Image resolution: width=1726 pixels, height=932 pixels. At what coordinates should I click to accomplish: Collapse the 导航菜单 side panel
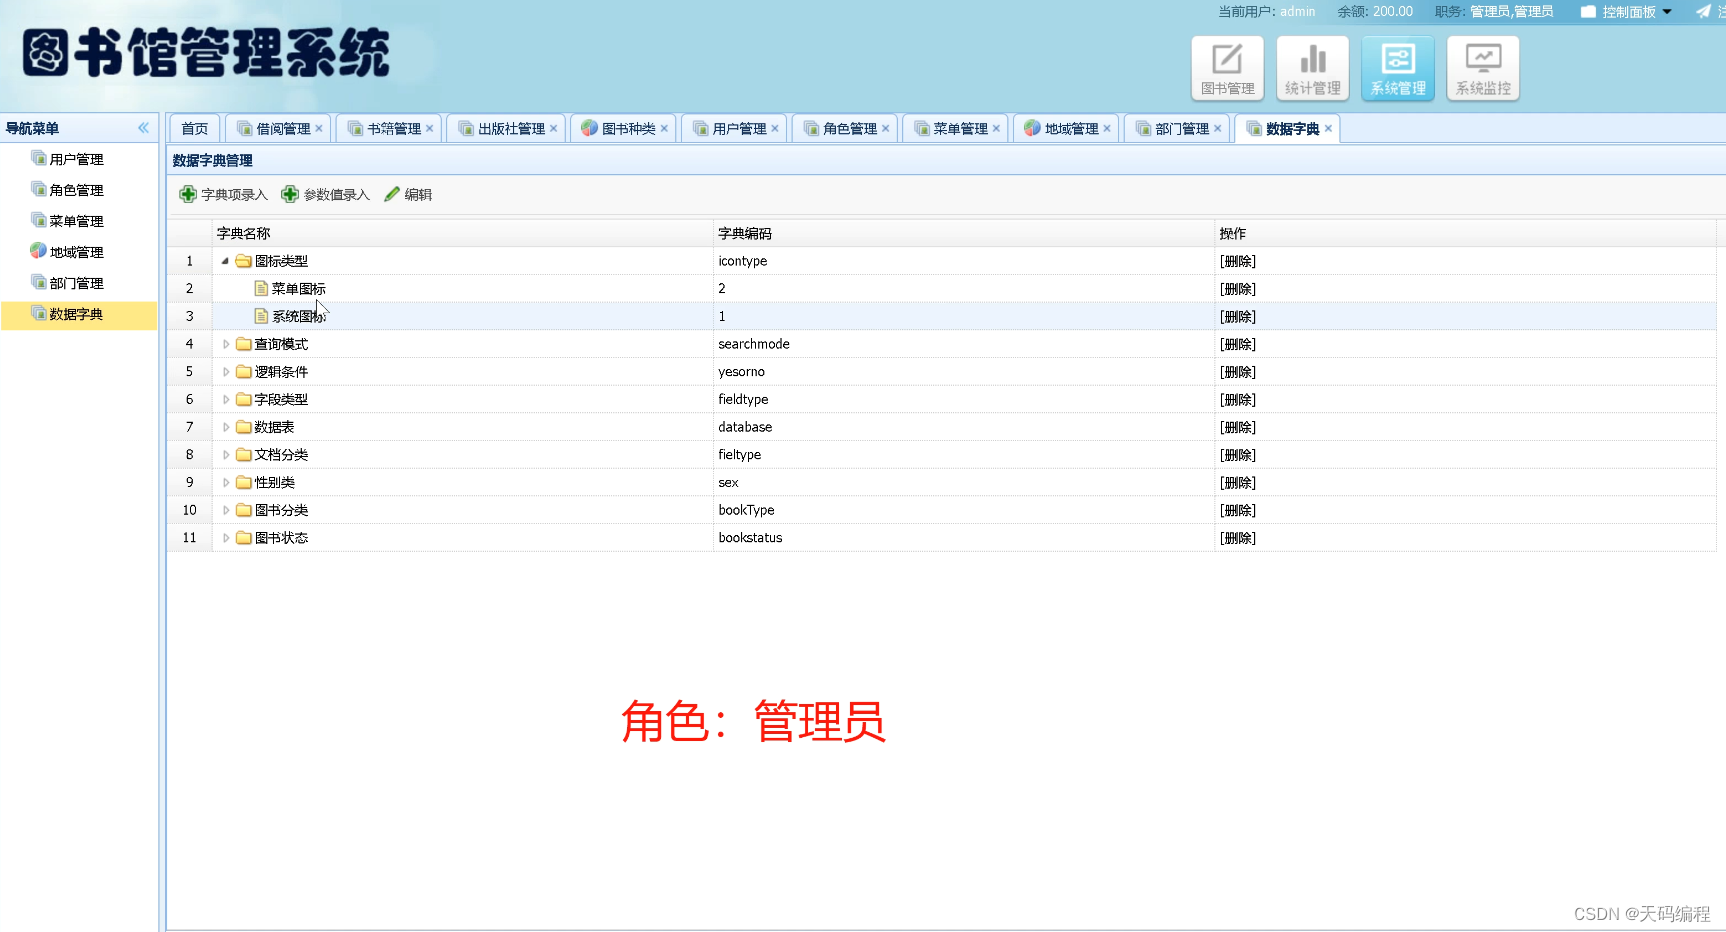pos(143,128)
